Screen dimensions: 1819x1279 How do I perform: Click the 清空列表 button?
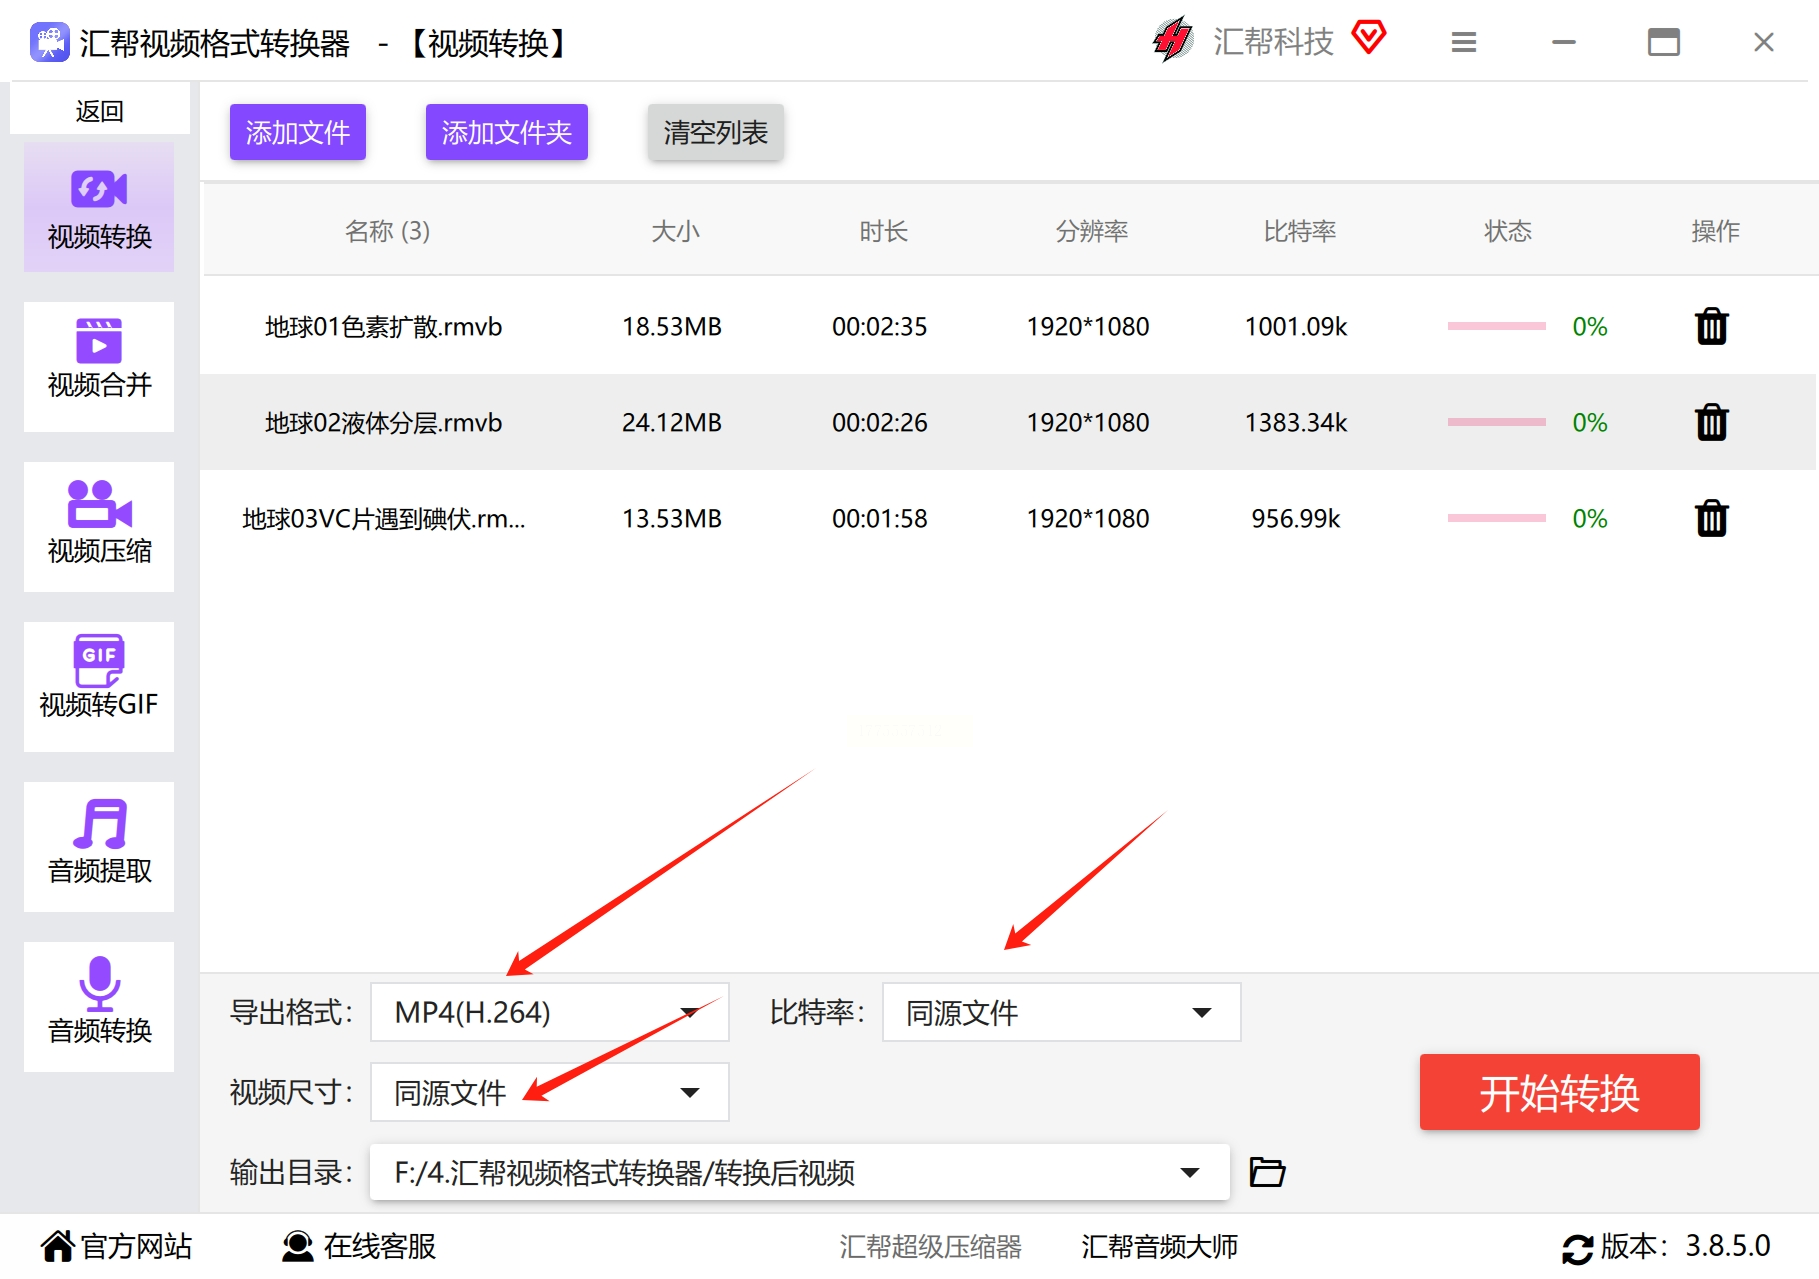(715, 132)
